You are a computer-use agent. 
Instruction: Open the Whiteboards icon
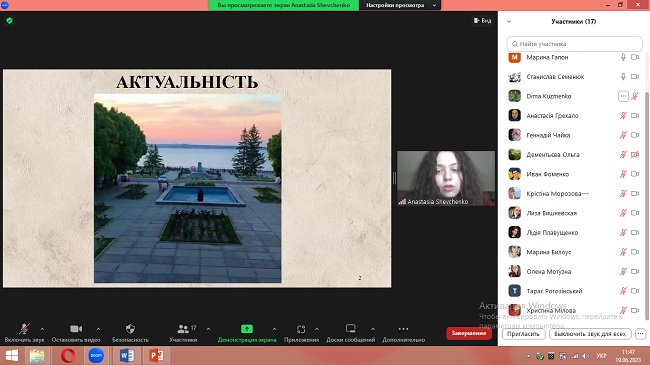point(351,329)
